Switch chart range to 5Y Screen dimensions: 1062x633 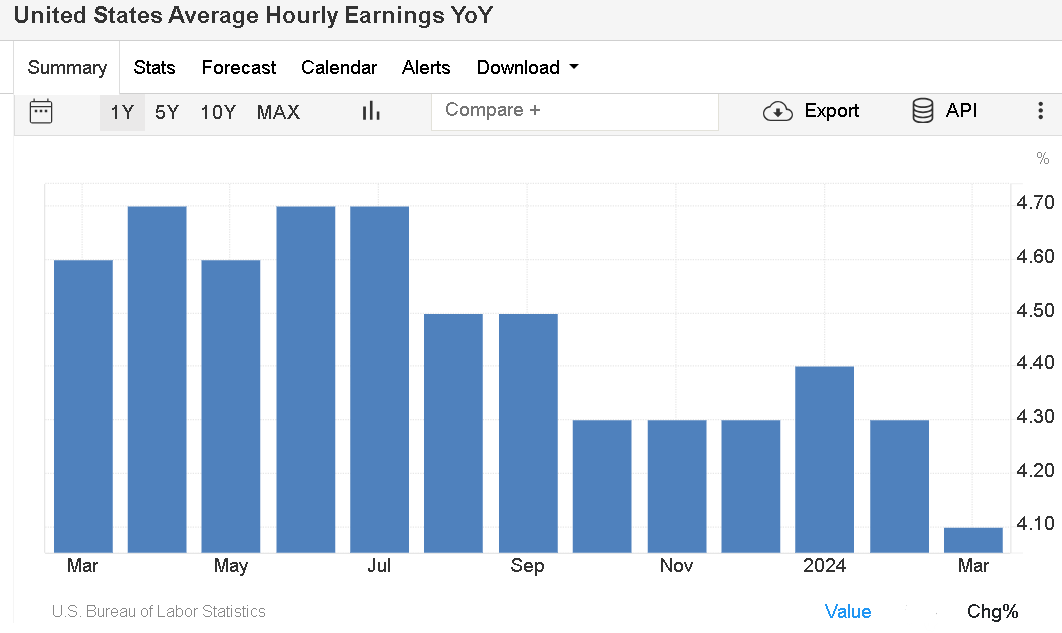point(167,112)
